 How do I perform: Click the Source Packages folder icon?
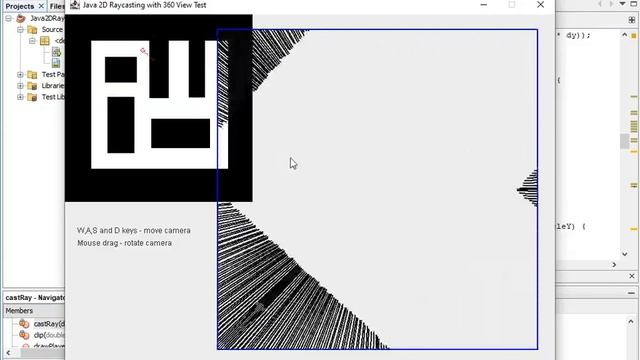click(x=32, y=29)
